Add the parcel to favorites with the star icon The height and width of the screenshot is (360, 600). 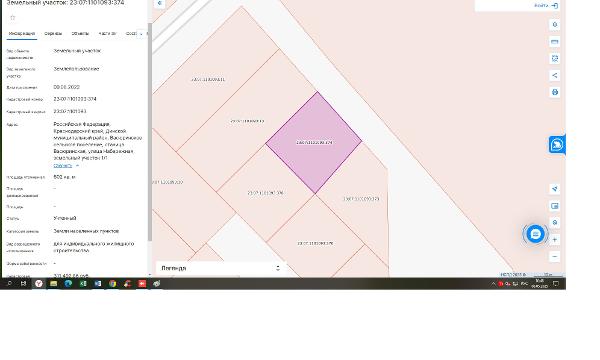pos(13,18)
